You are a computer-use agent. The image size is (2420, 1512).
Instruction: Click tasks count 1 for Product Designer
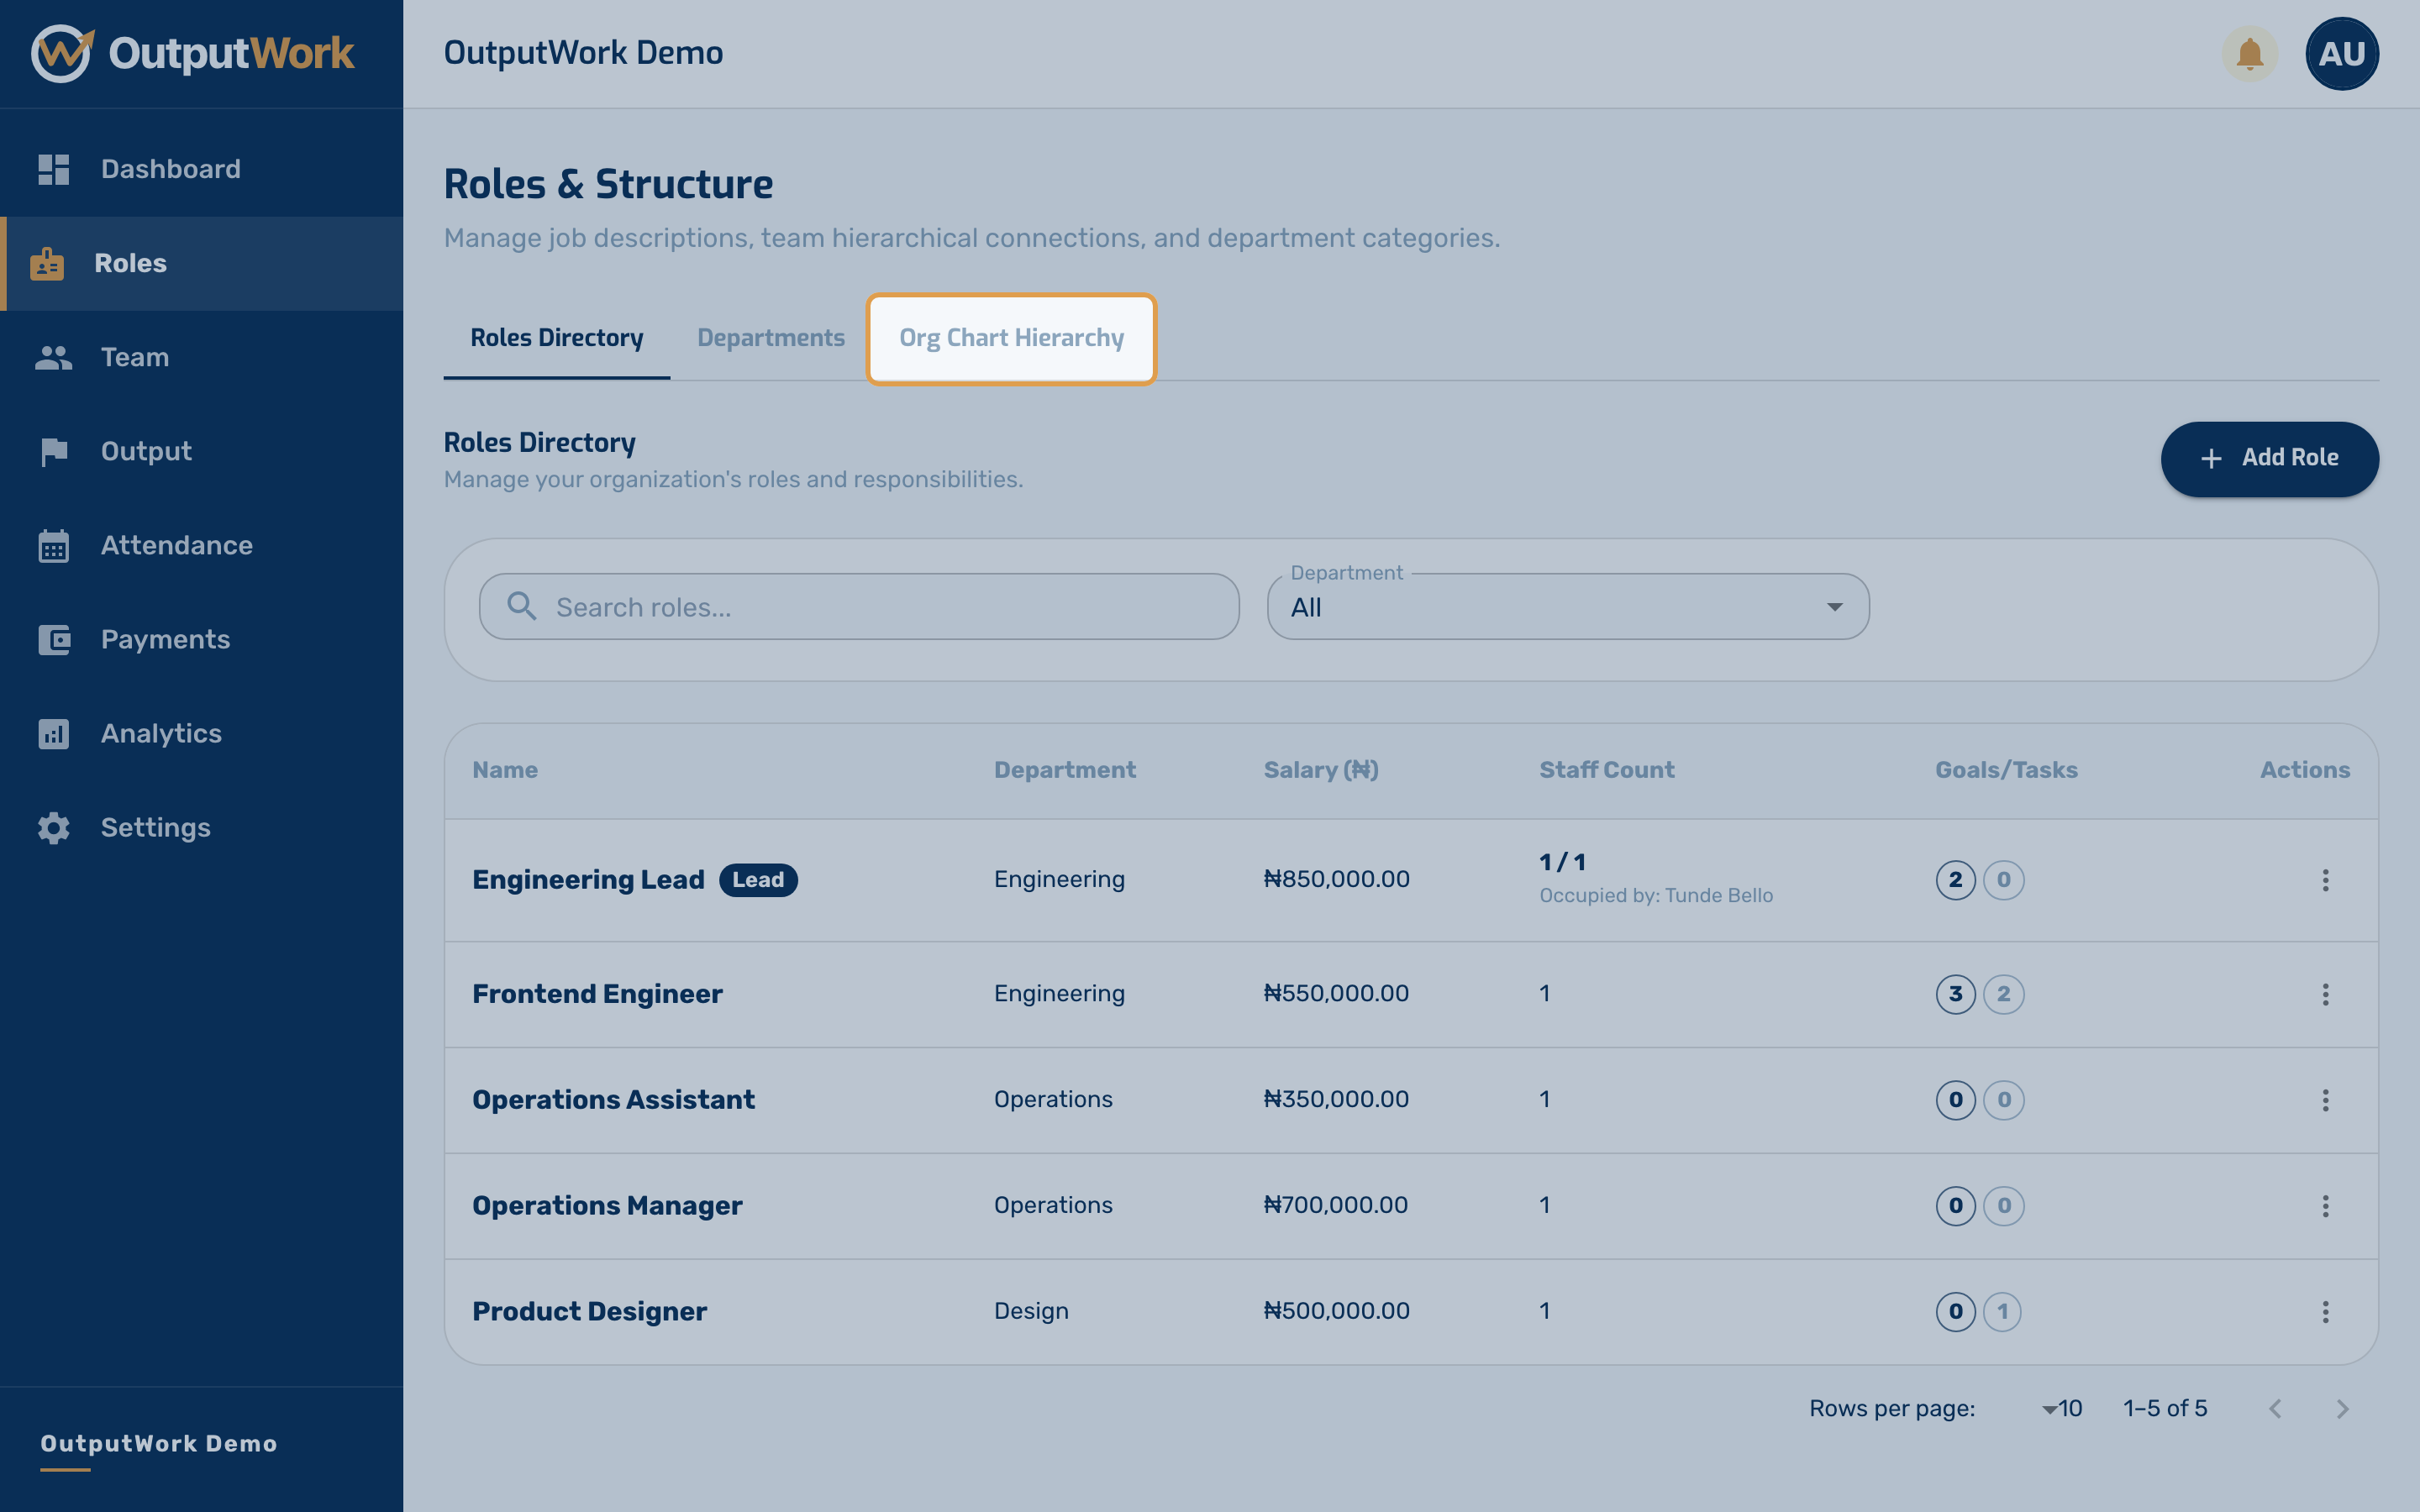coord(2002,1312)
